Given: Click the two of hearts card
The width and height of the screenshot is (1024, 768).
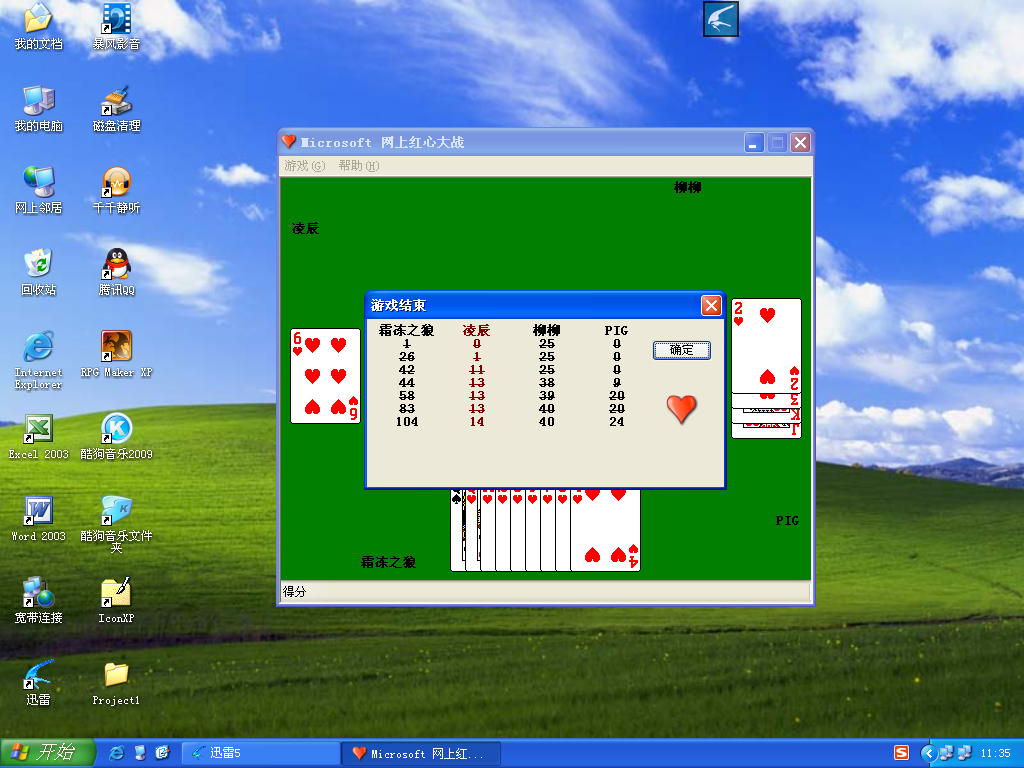Looking at the screenshot, I should (766, 345).
